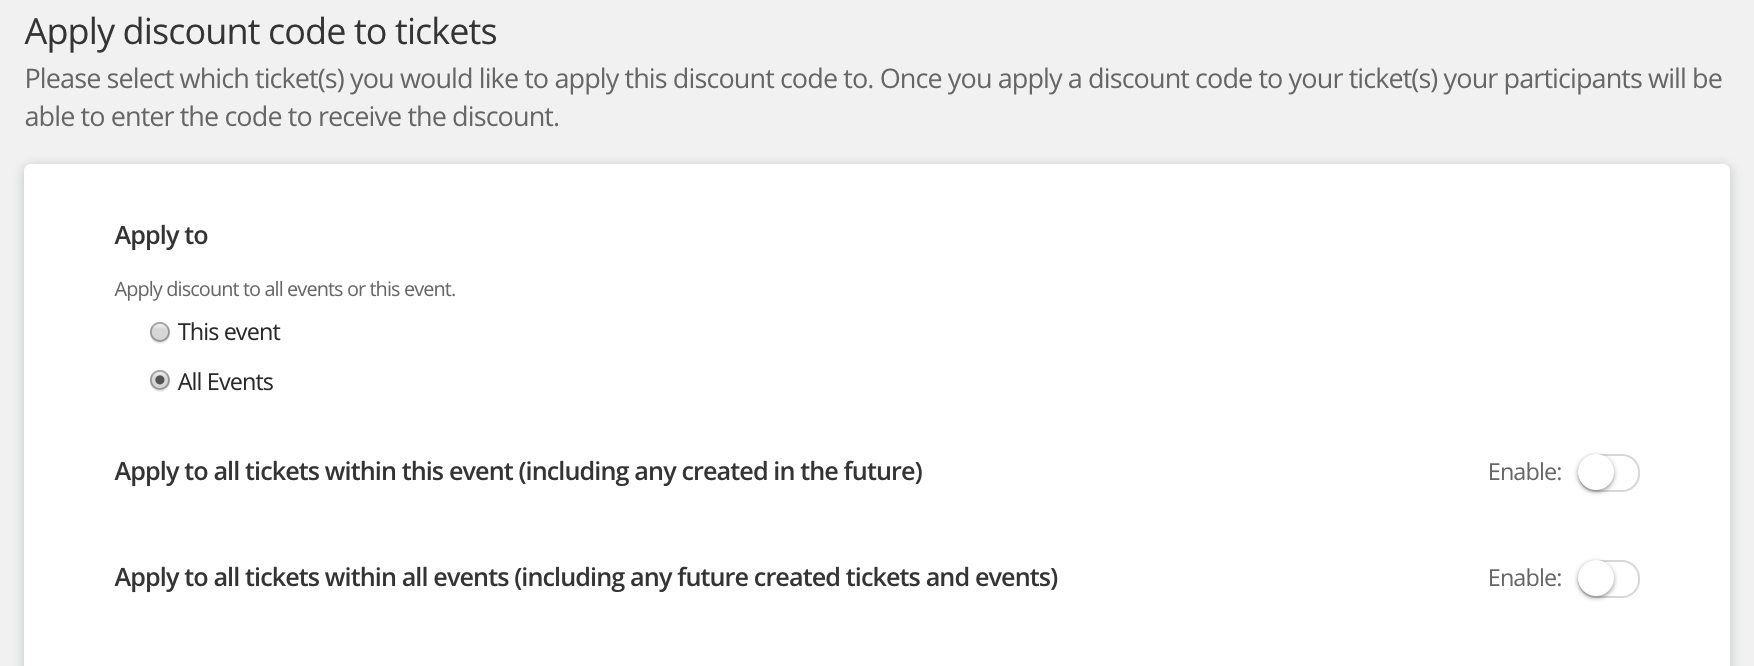Enable apply to all tickets within all events
1754x666 pixels.
(x=1607, y=579)
